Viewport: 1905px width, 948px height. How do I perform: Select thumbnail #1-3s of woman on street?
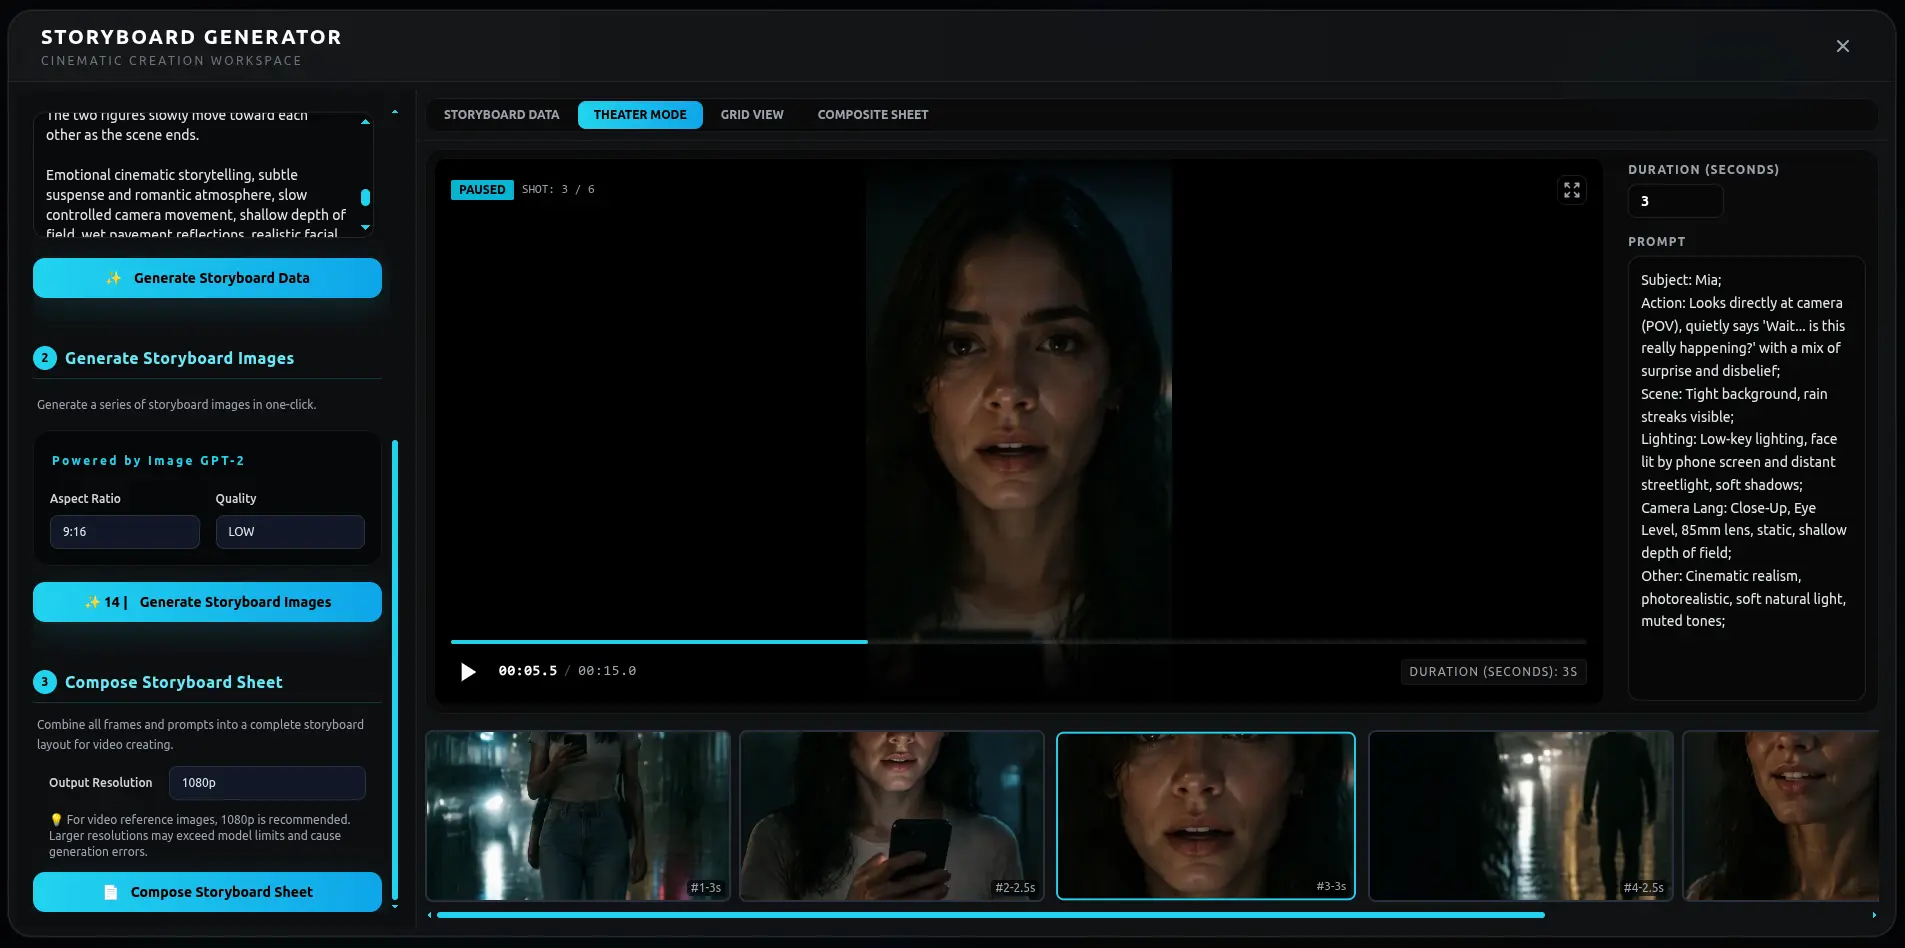coord(578,816)
